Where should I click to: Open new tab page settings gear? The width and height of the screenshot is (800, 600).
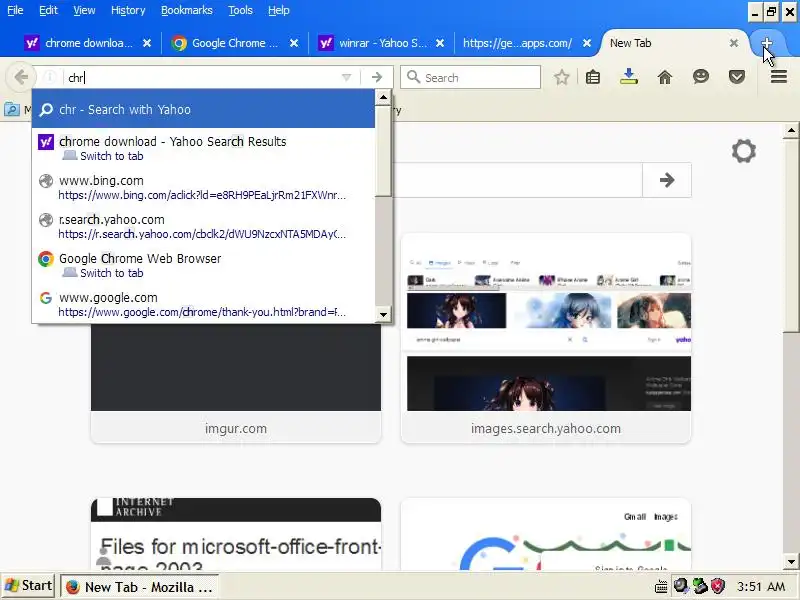coord(743,151)
